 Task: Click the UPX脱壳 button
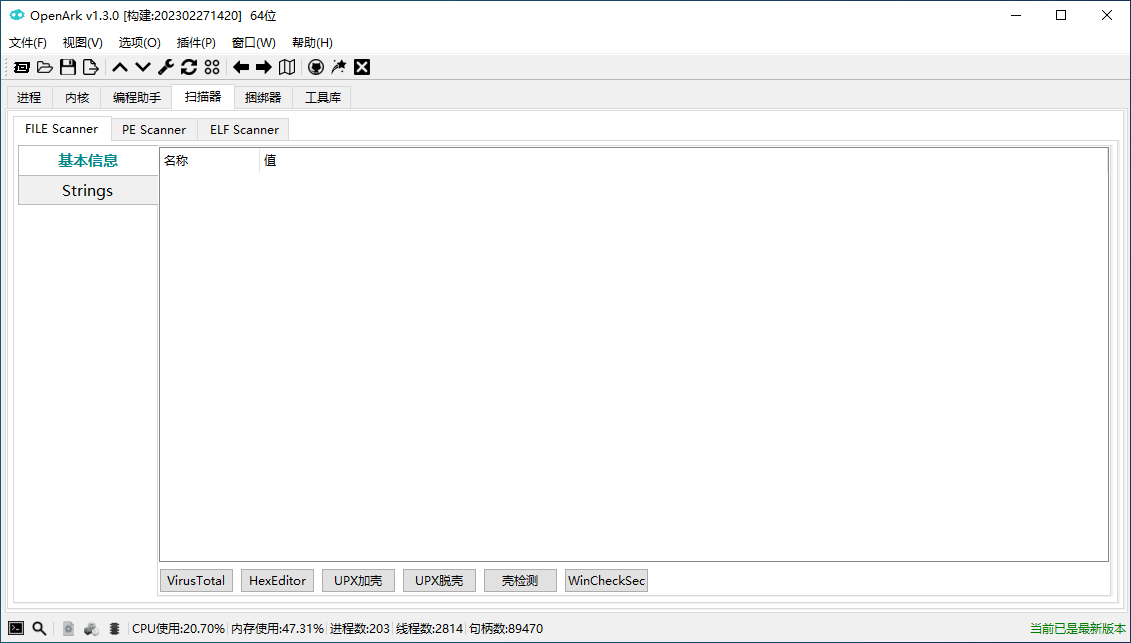[439, 580]
